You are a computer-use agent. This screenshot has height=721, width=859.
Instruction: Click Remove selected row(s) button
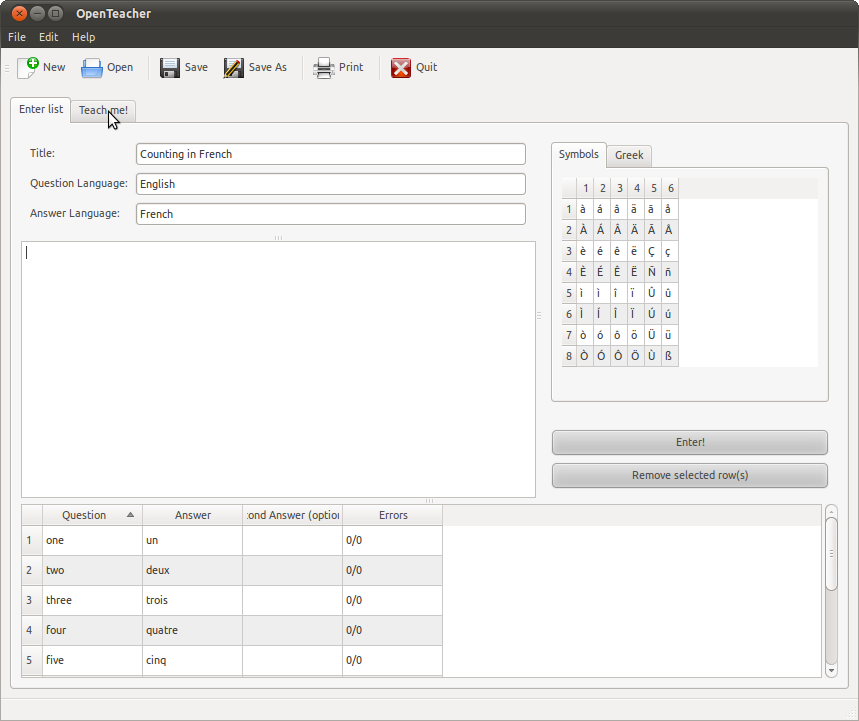click(690, 475)
